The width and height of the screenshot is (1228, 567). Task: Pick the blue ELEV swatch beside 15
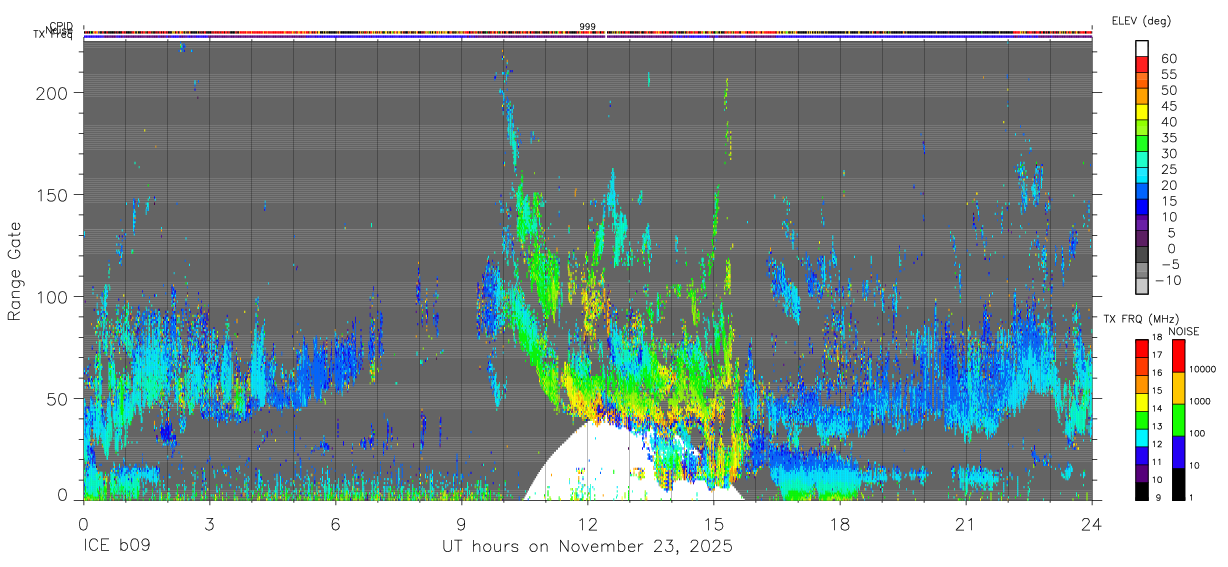pyautogui.click(x=1141, y=190)
